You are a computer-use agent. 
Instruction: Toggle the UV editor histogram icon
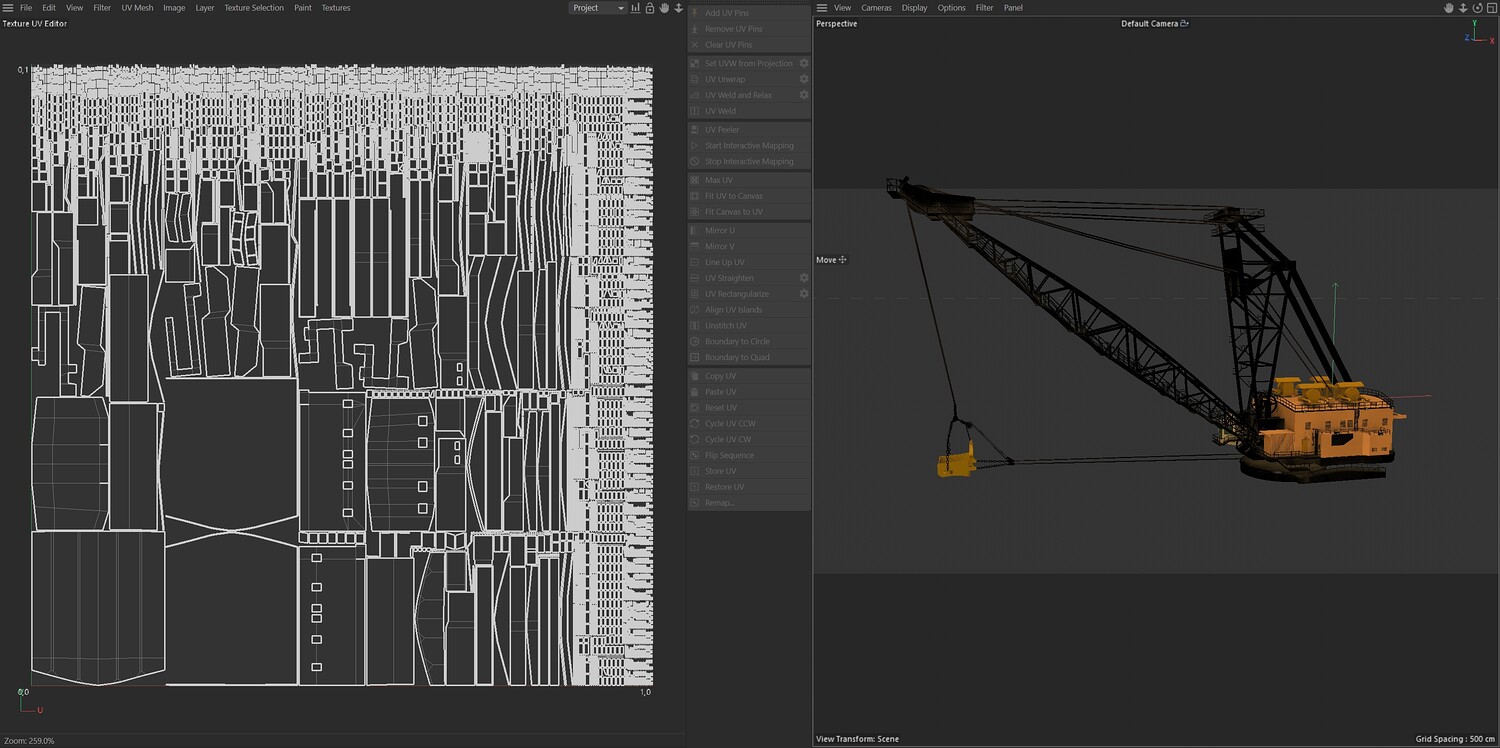pos(636,8)
